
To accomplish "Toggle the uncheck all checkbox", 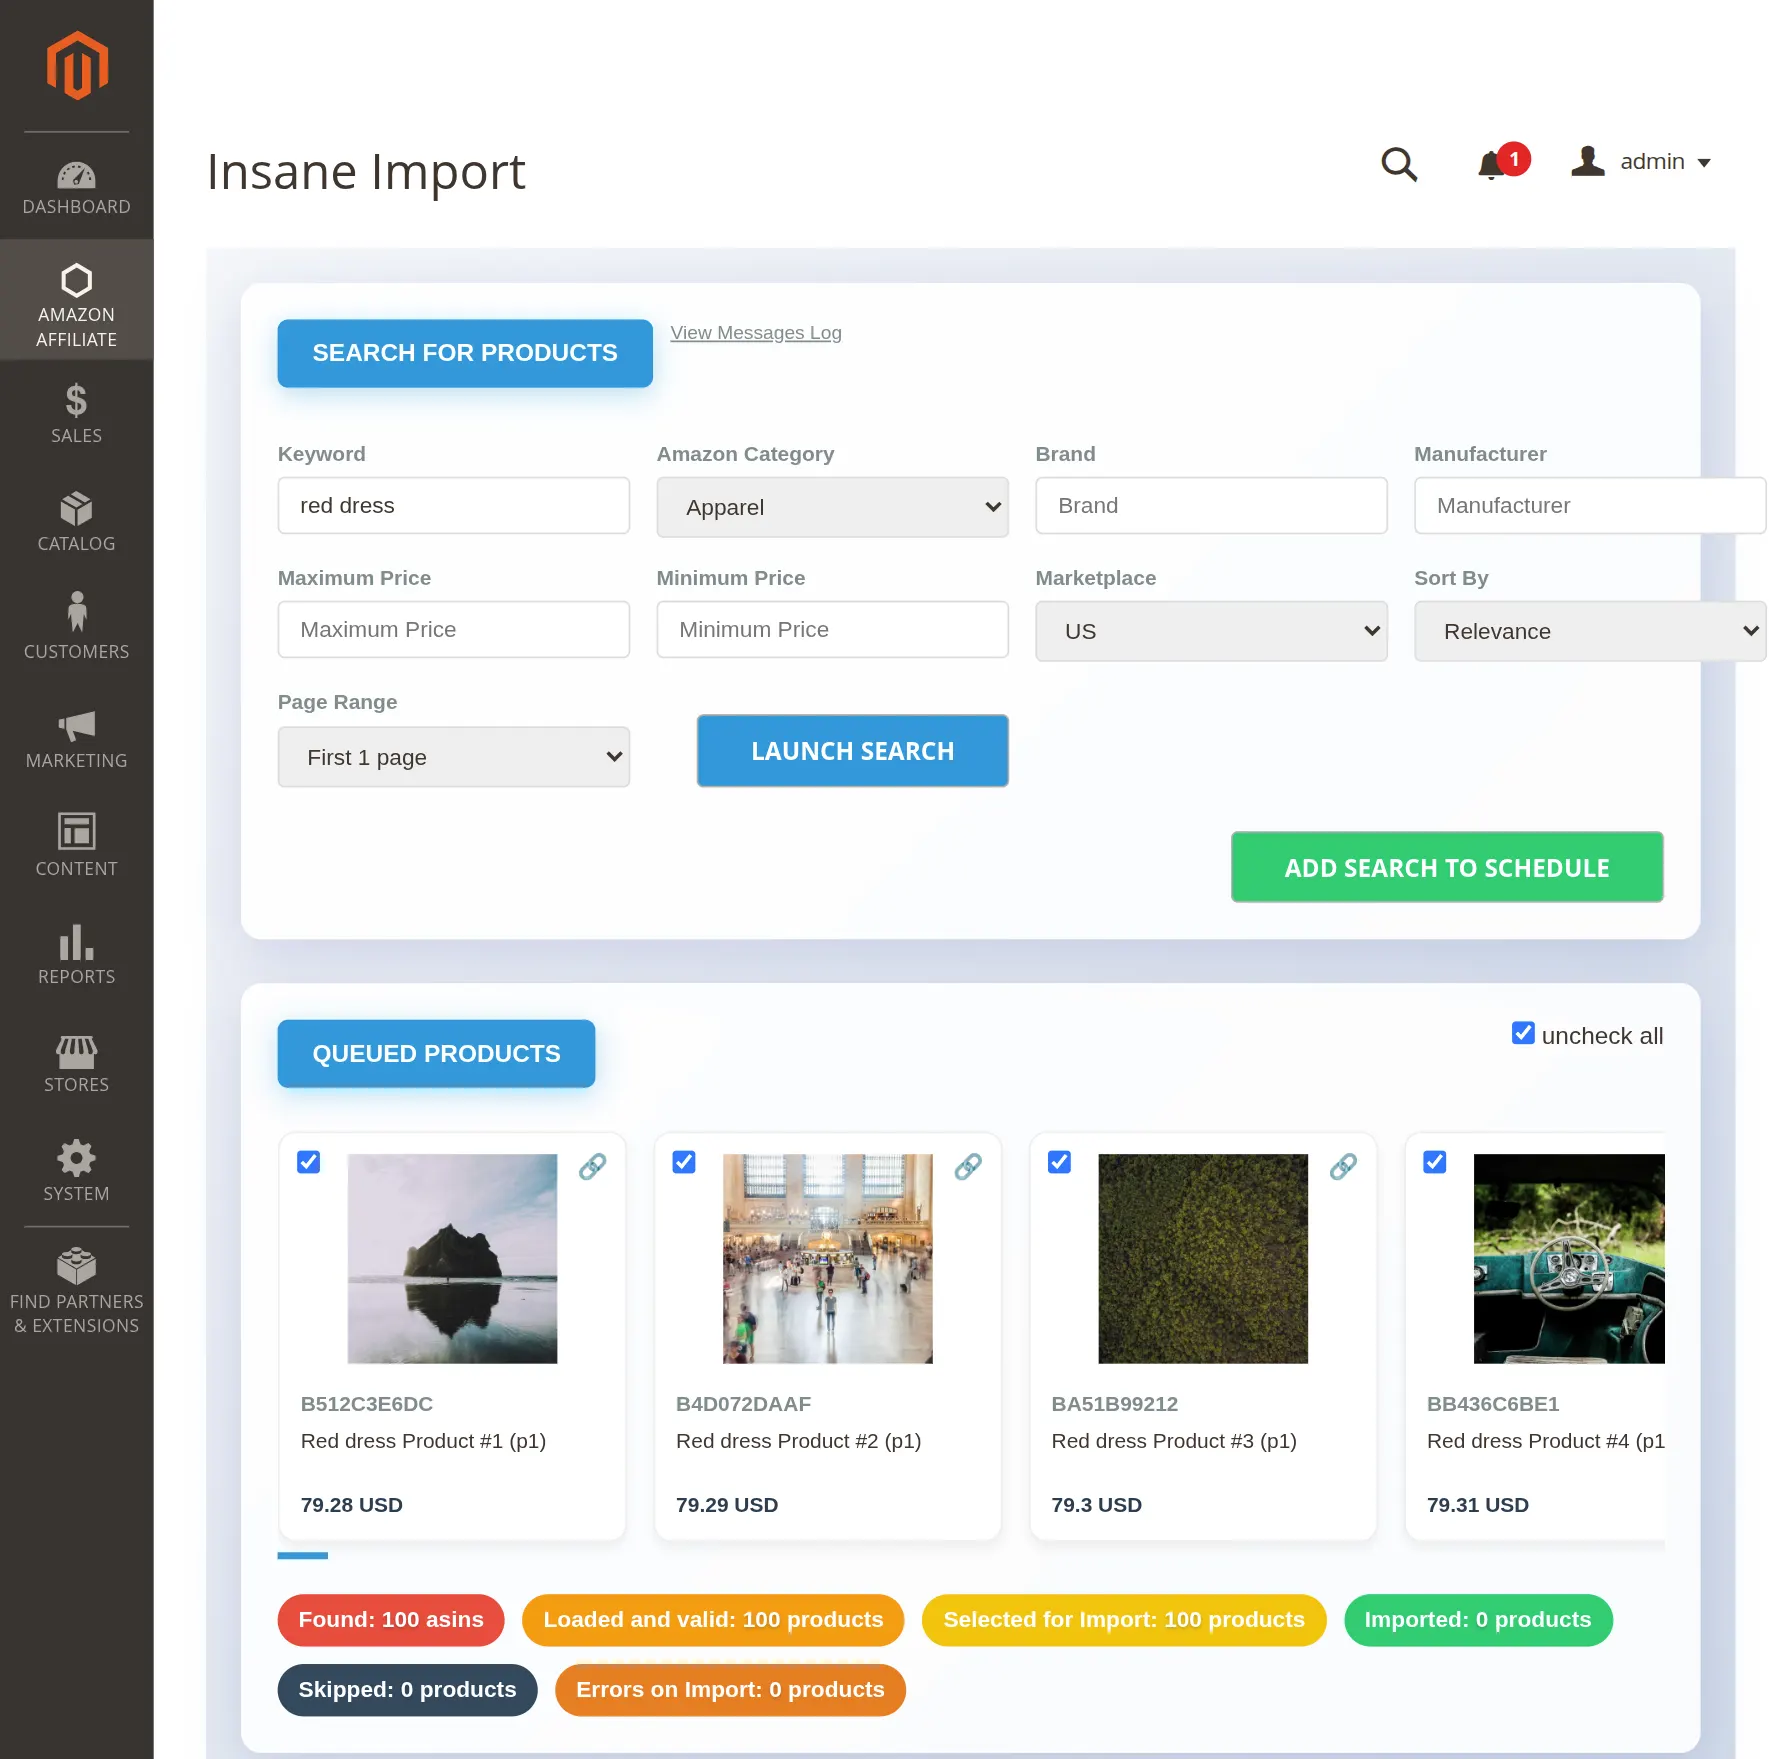I will point(1523,1033).
